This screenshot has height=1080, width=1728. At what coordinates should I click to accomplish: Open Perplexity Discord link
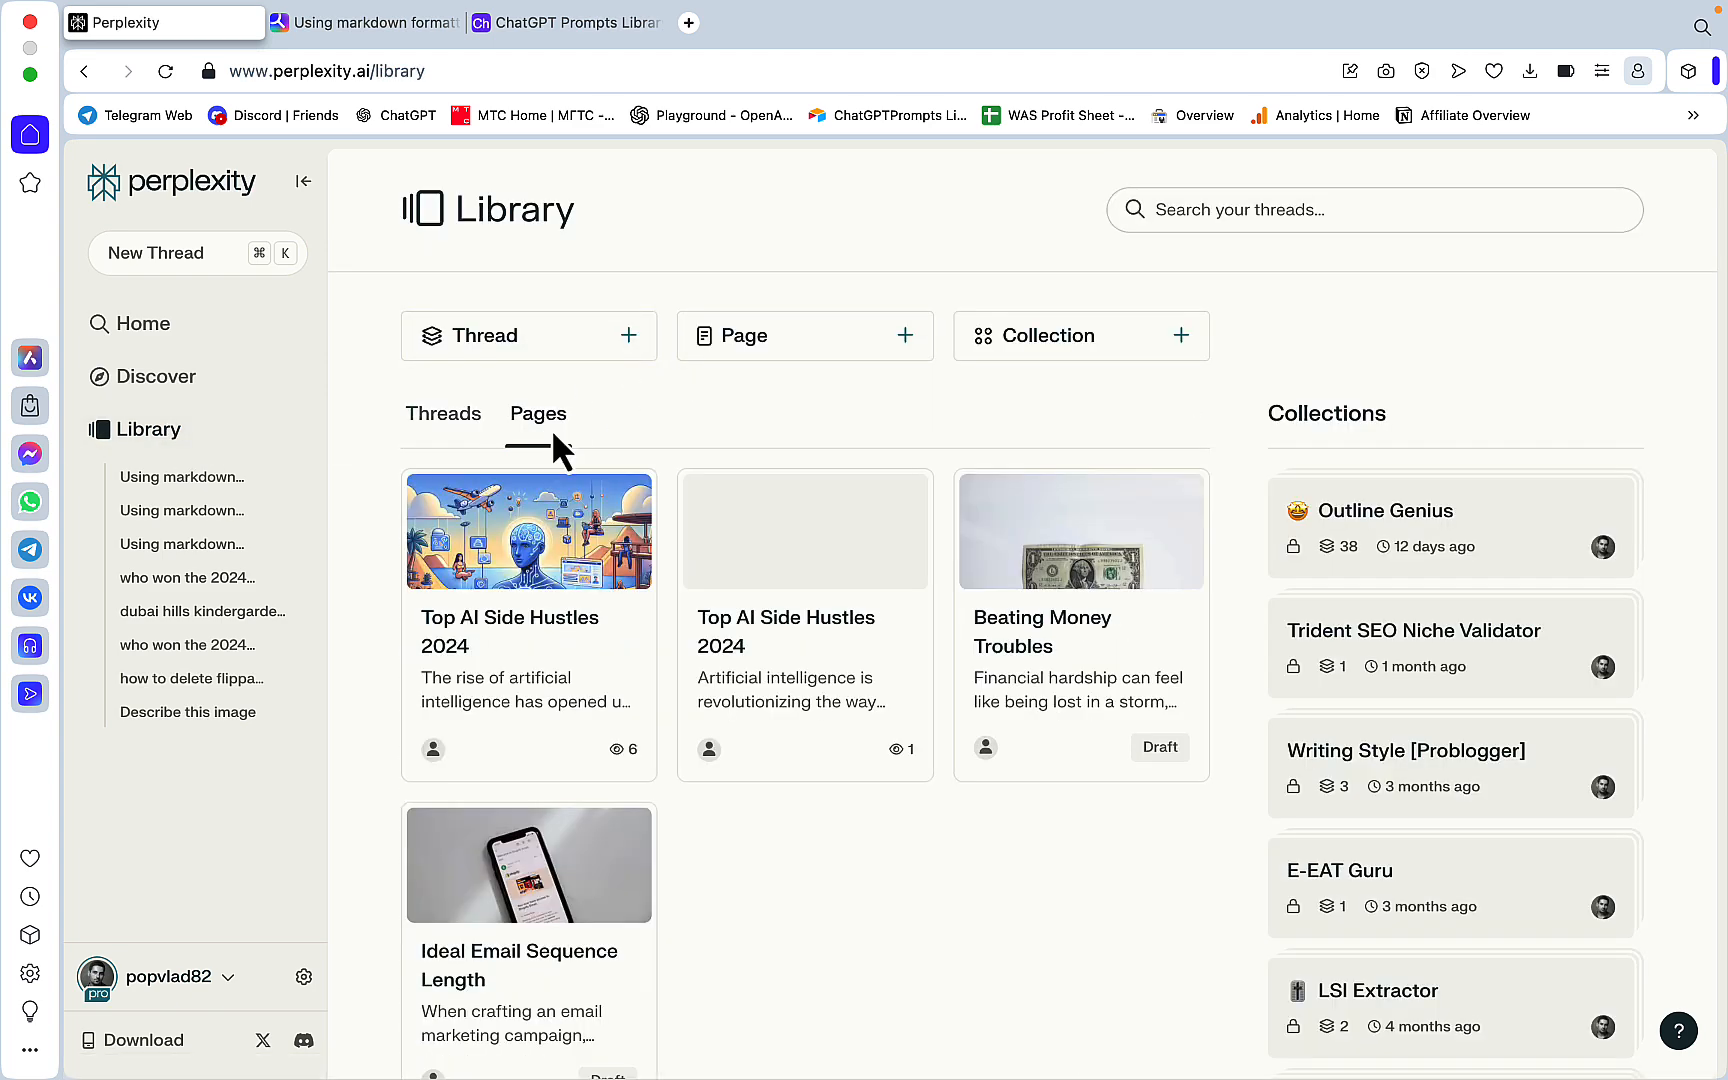pos(304,1040)
